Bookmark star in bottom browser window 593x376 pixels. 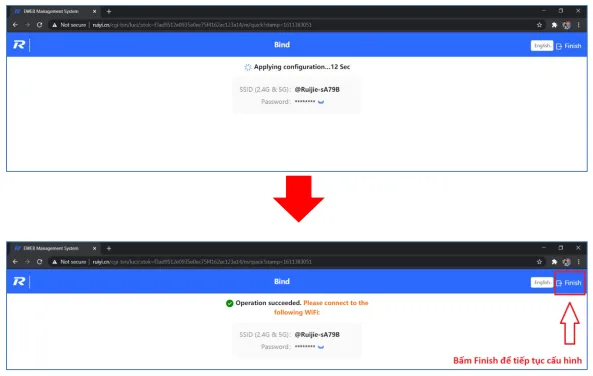click(x=539, y=262)
